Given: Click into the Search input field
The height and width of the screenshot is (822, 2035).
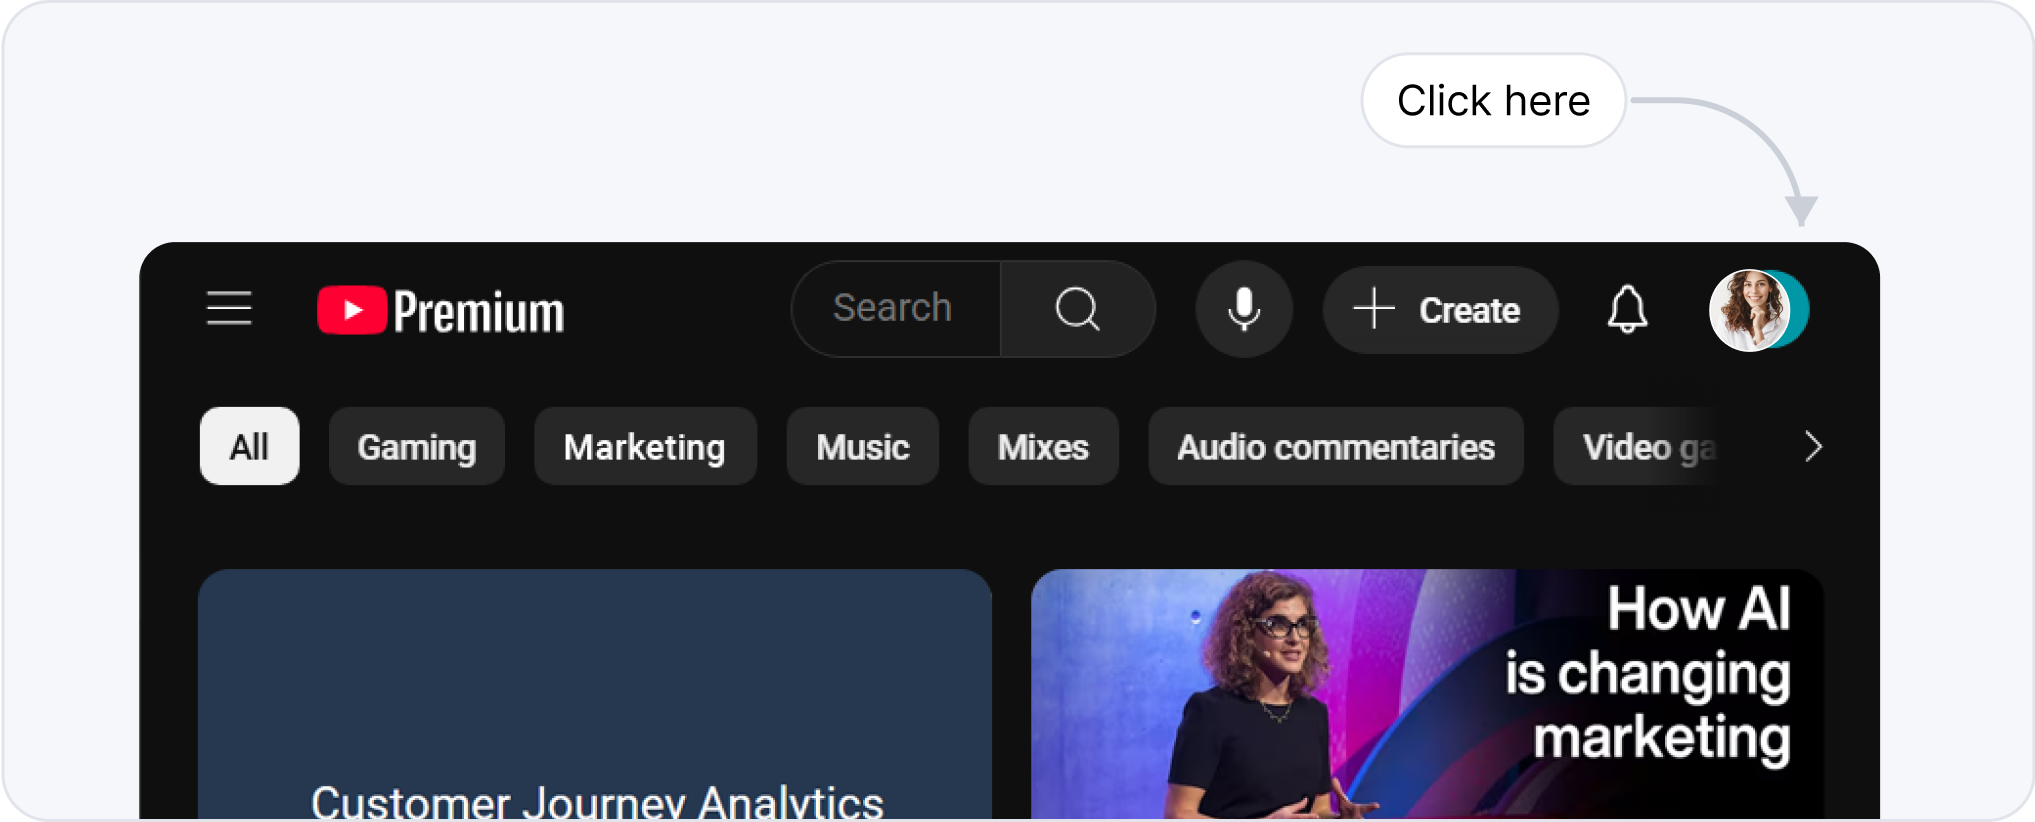Looking at the screenshot, I should tap(896, 309).
